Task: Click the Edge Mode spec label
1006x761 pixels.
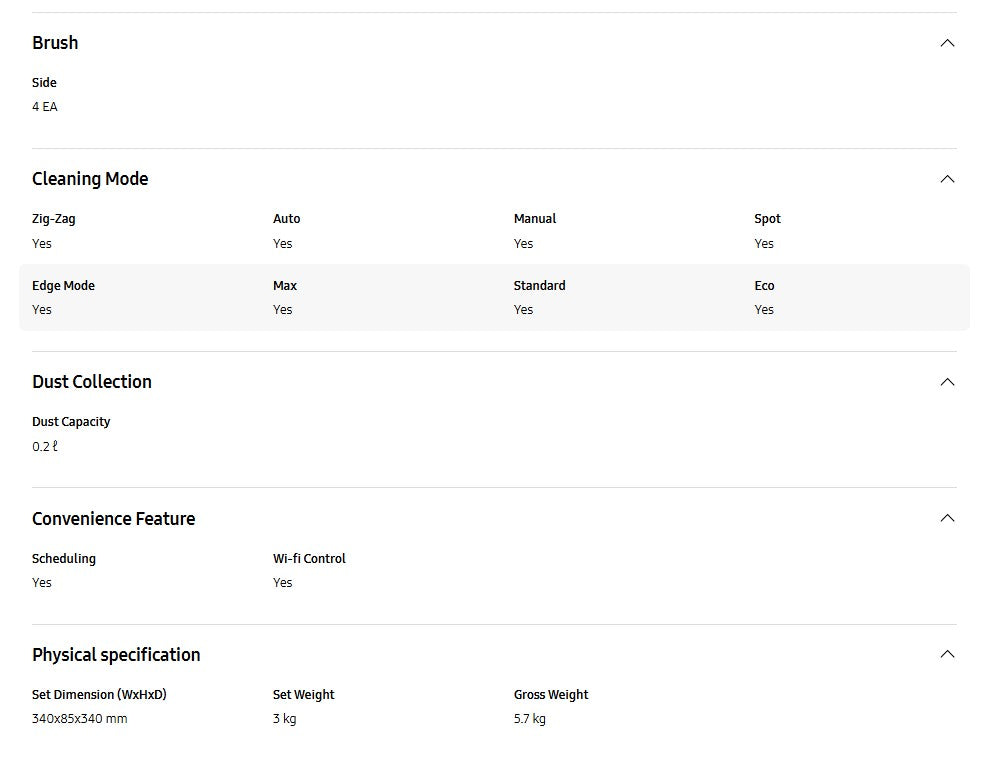Action: 63,286
